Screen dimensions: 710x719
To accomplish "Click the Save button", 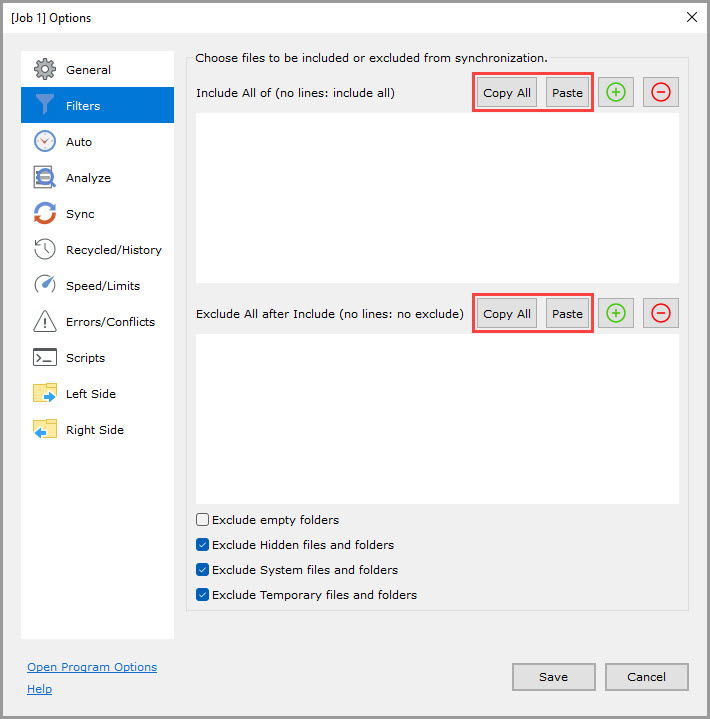I will coord(553,677).
